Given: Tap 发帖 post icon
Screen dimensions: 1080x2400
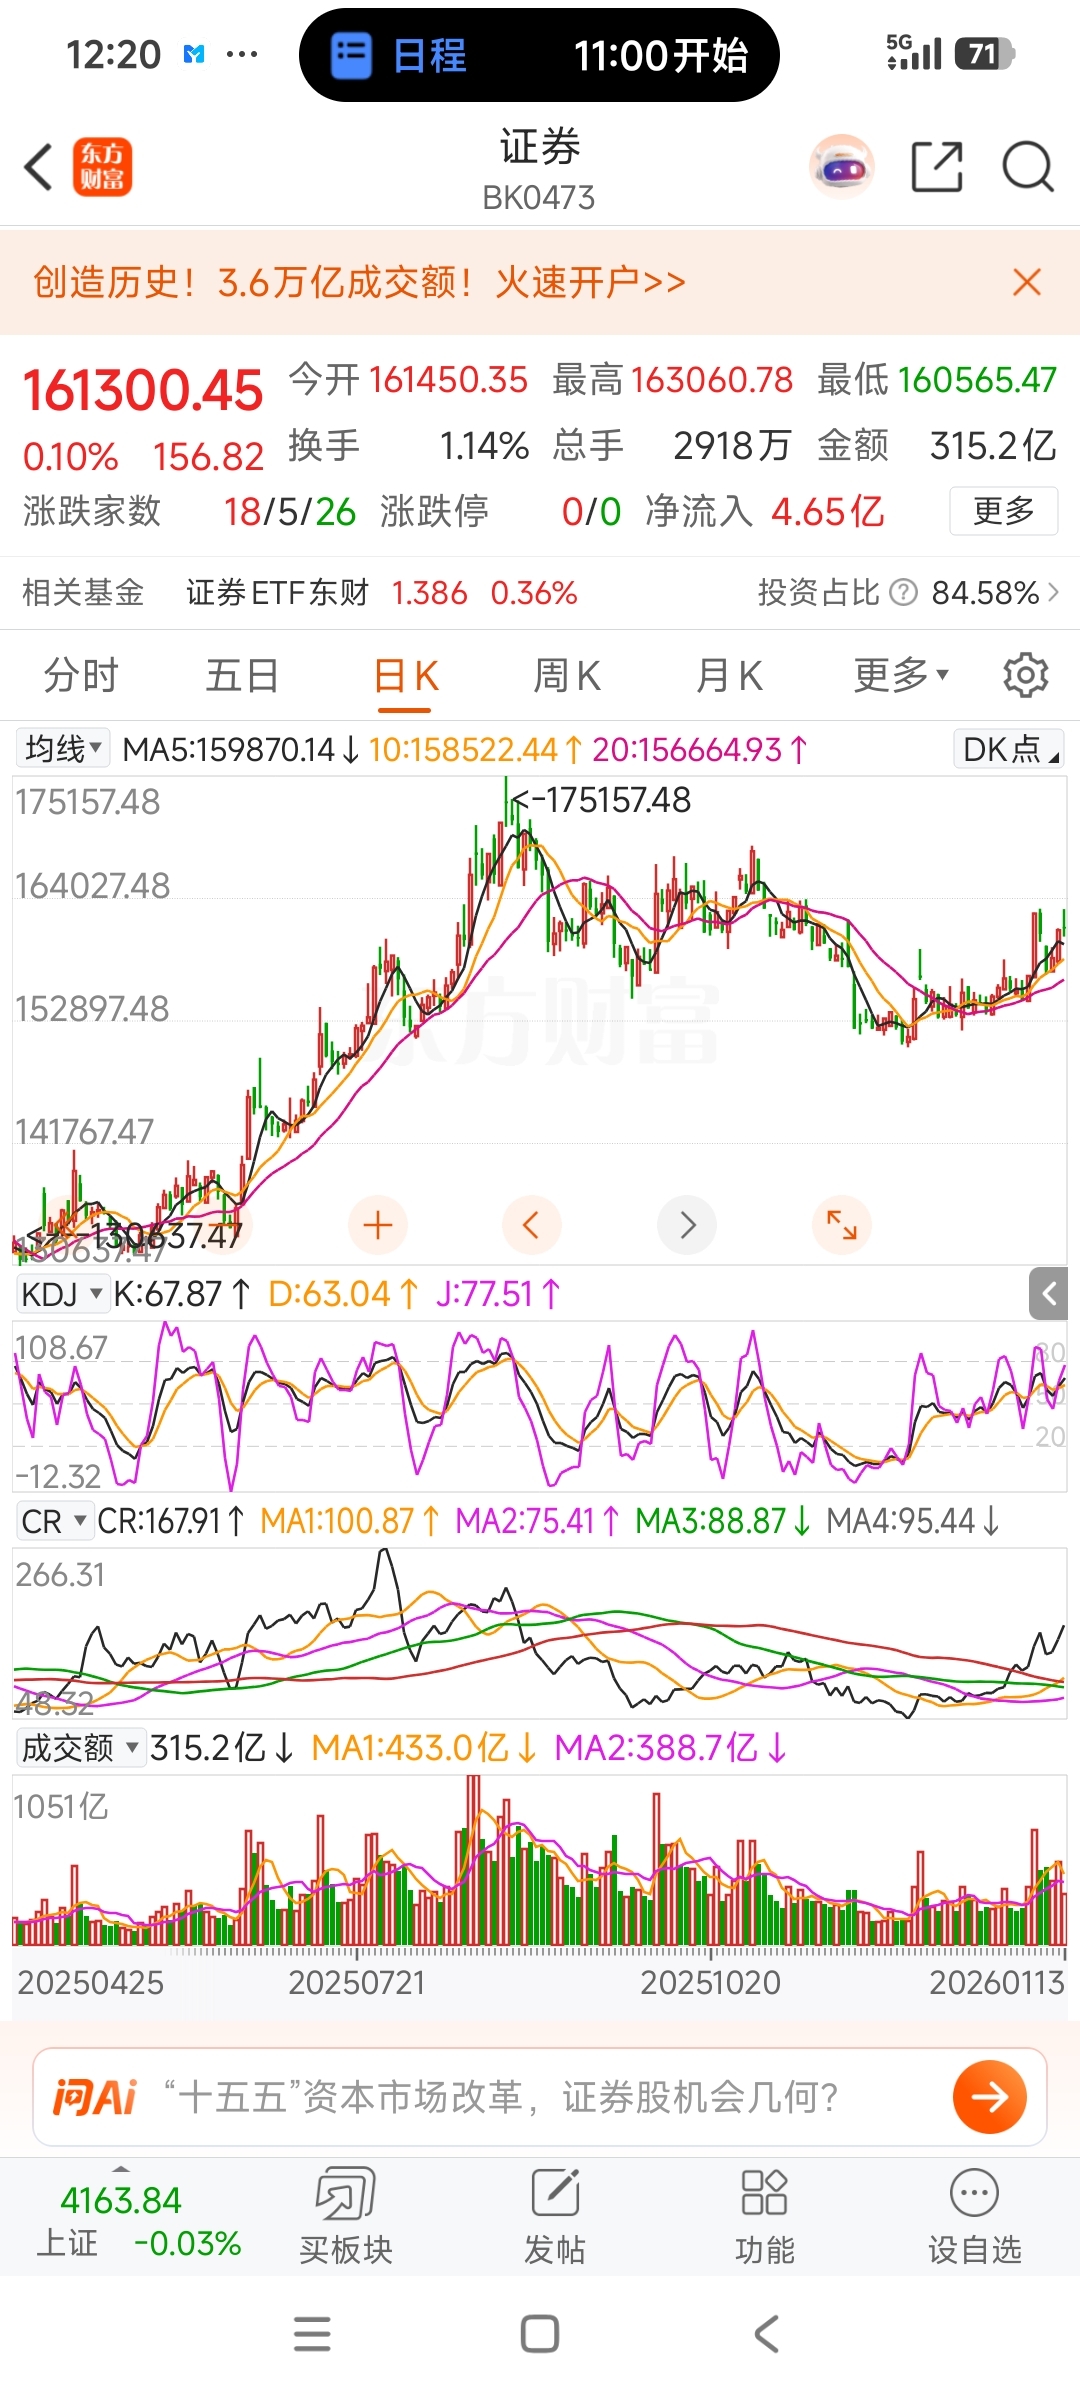Looking at the screenshot, I should point(555,2216).
